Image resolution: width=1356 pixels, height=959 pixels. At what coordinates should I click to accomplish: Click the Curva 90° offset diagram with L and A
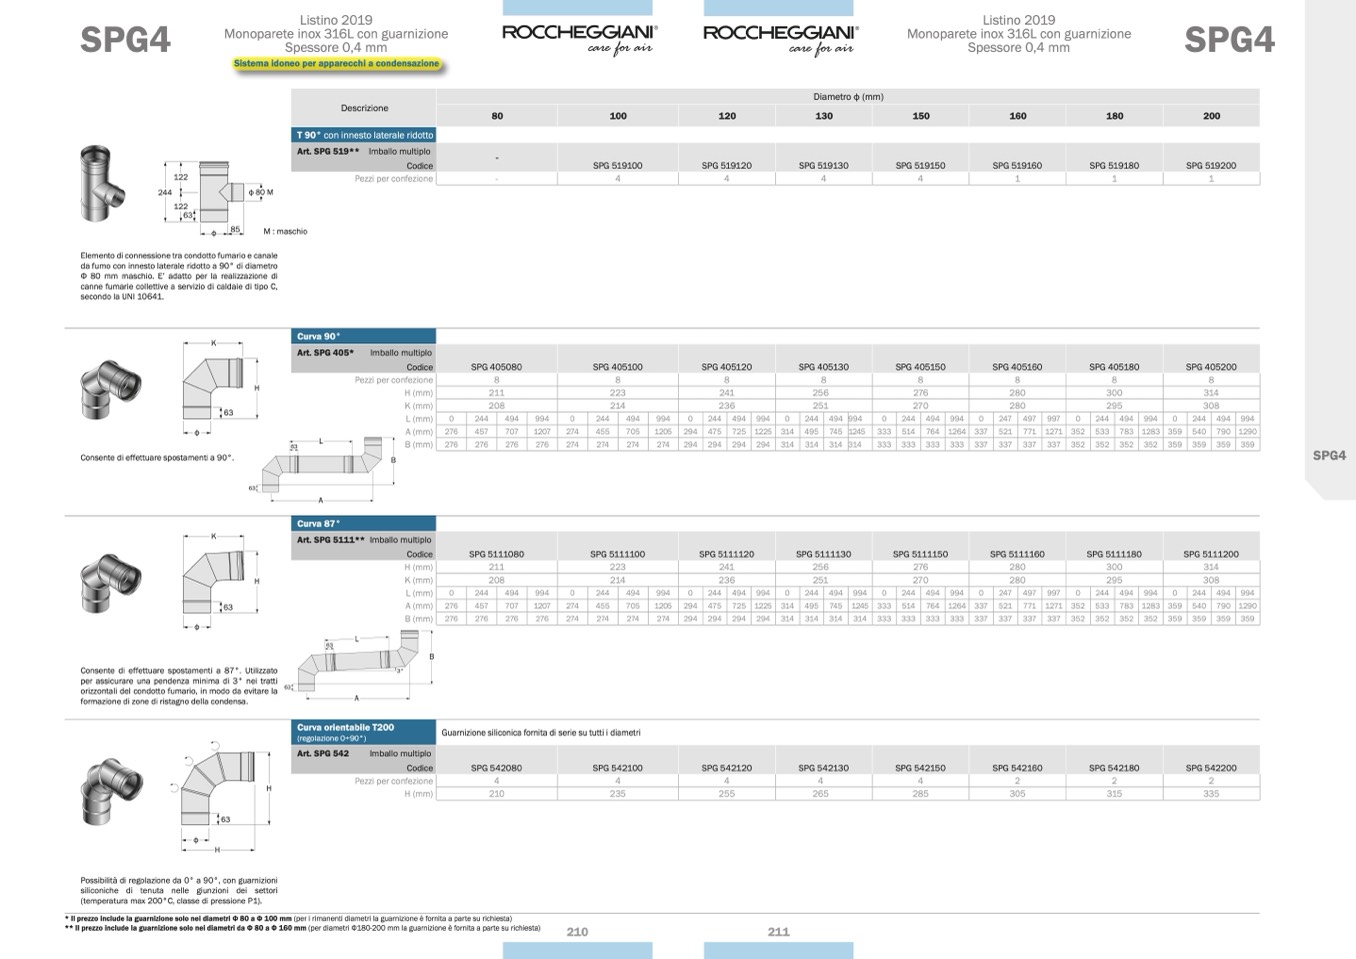pyautogui.click(x=325, y=469)
